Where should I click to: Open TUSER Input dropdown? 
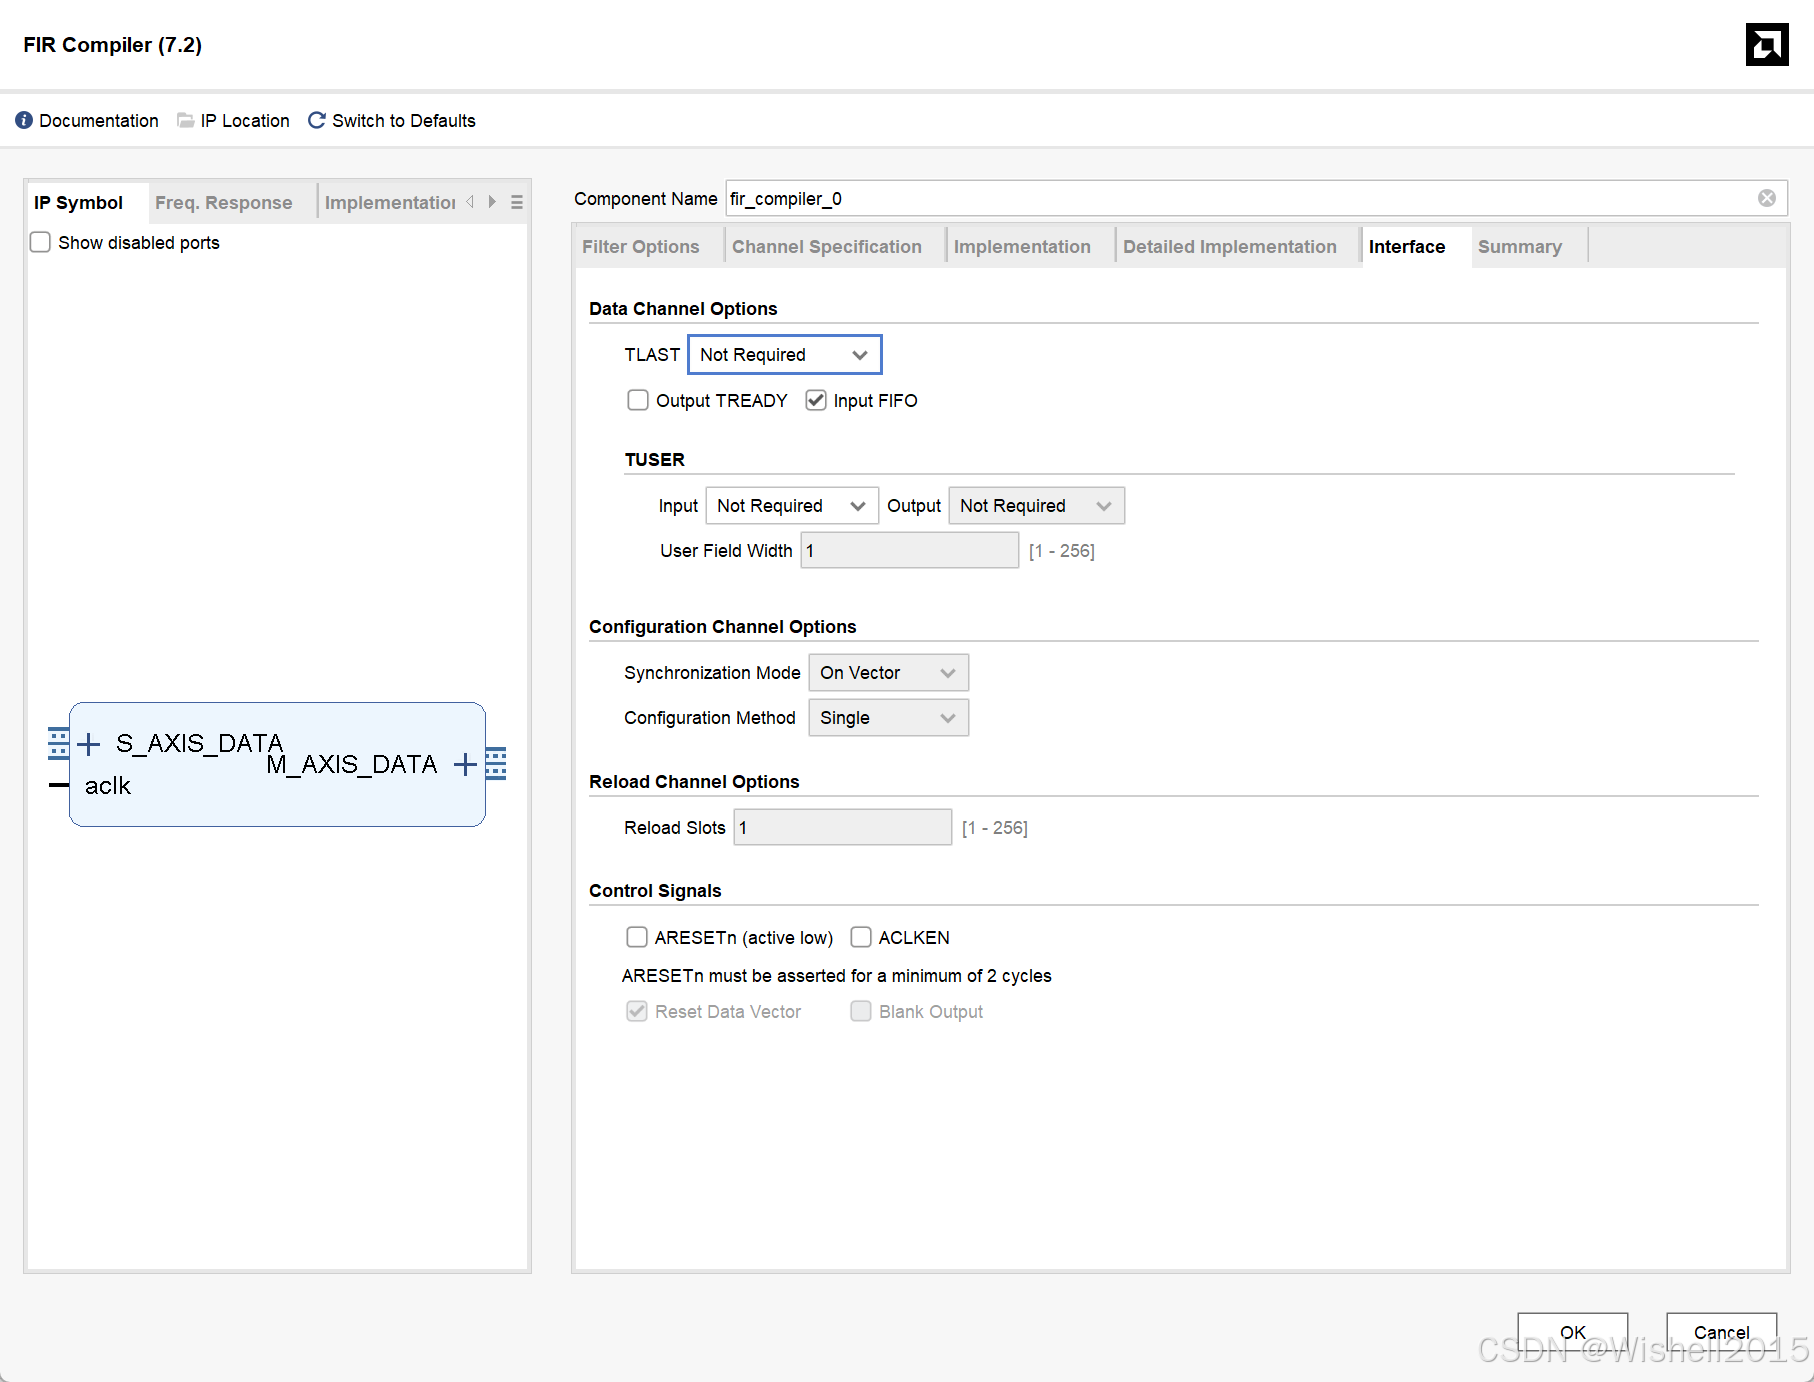tap(792, 506)
